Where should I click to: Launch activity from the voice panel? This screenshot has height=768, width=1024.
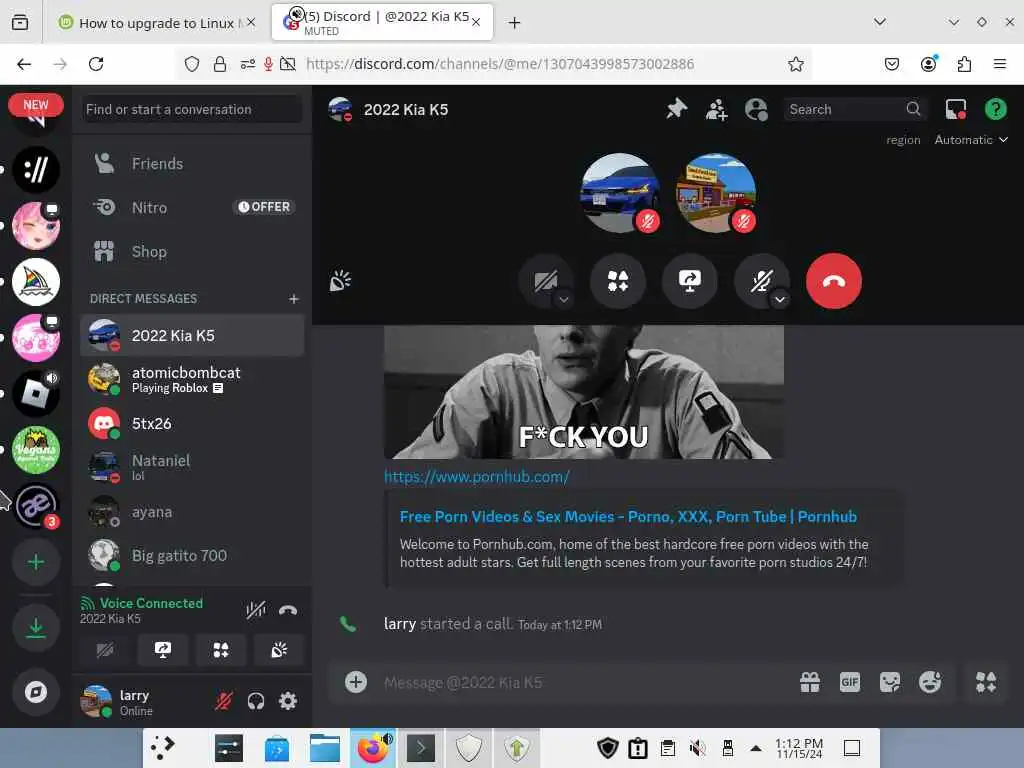(x=221, y=650)
